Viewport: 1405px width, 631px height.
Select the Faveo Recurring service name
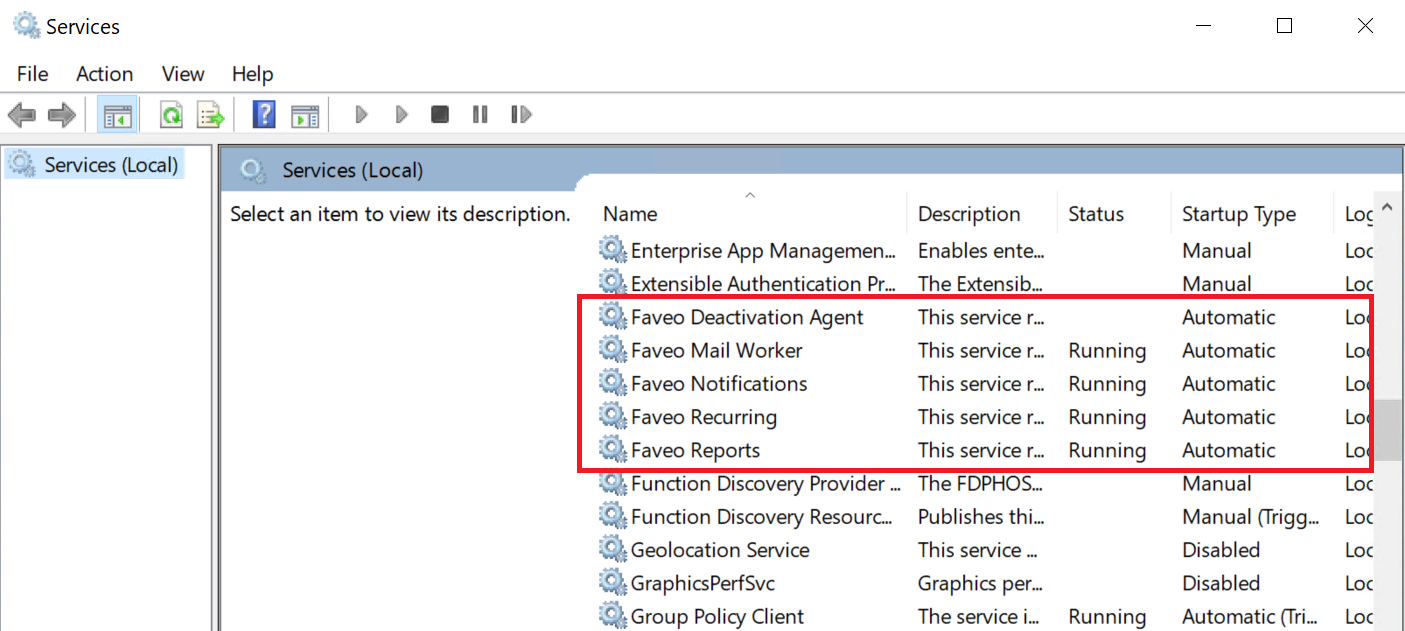[x=703, y=416]
